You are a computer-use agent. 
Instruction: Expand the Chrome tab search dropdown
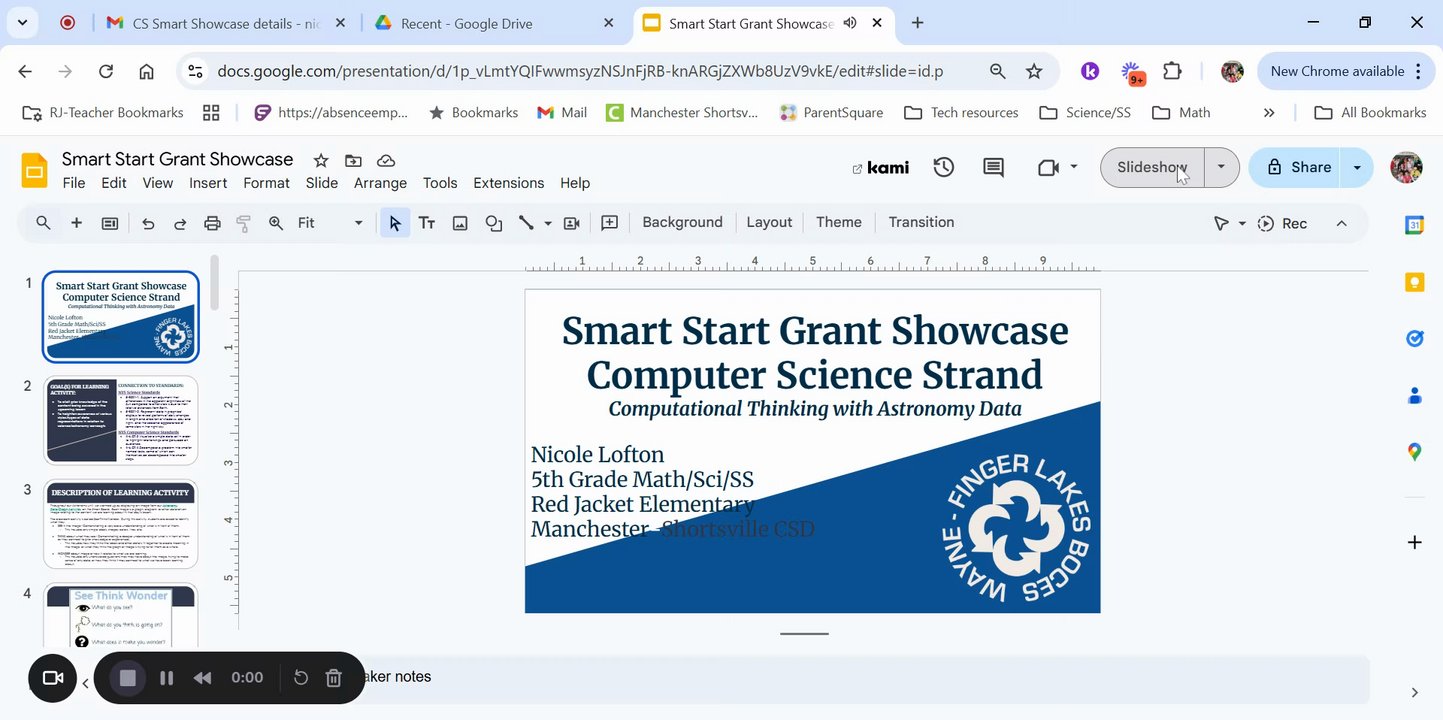coord(22,22)
